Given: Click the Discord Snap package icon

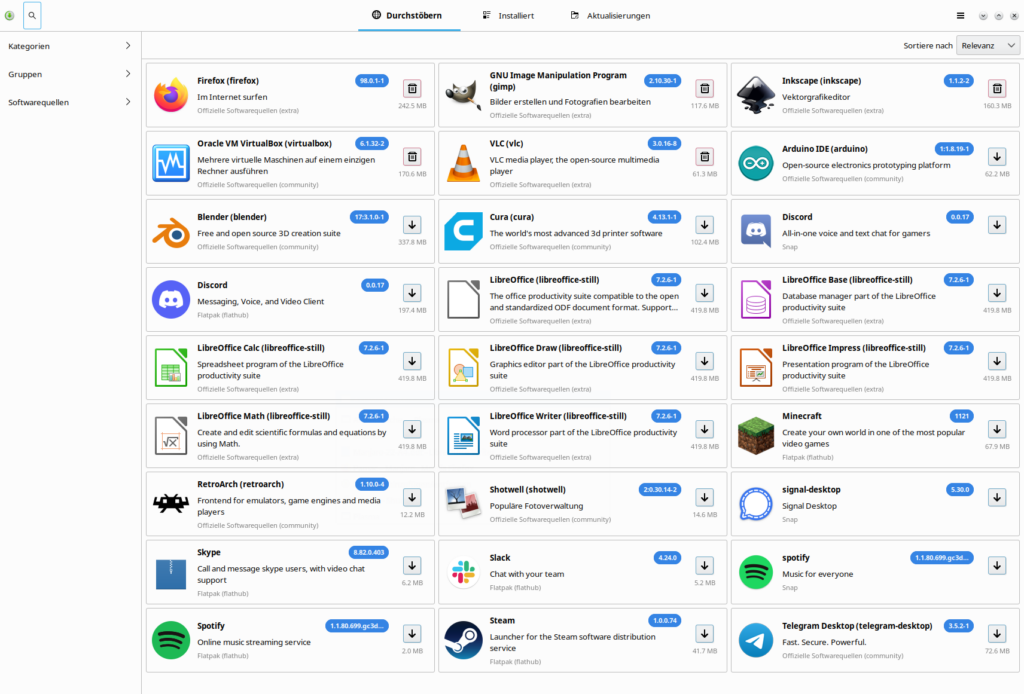Looking at the screenshot, I should [x=756, y=232].
